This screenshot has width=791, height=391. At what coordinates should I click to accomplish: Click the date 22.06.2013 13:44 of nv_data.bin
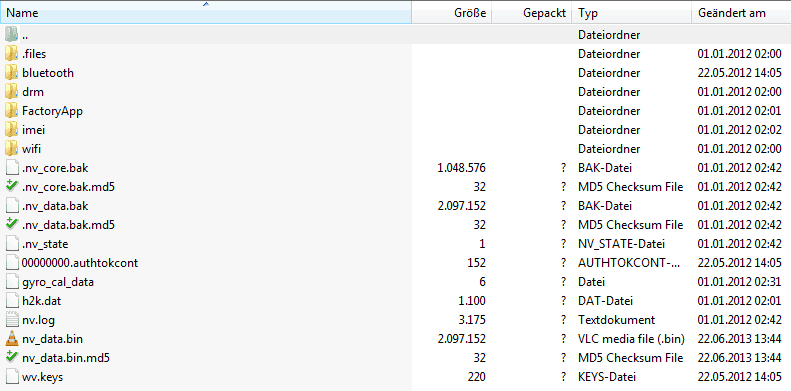coord(740,339)
